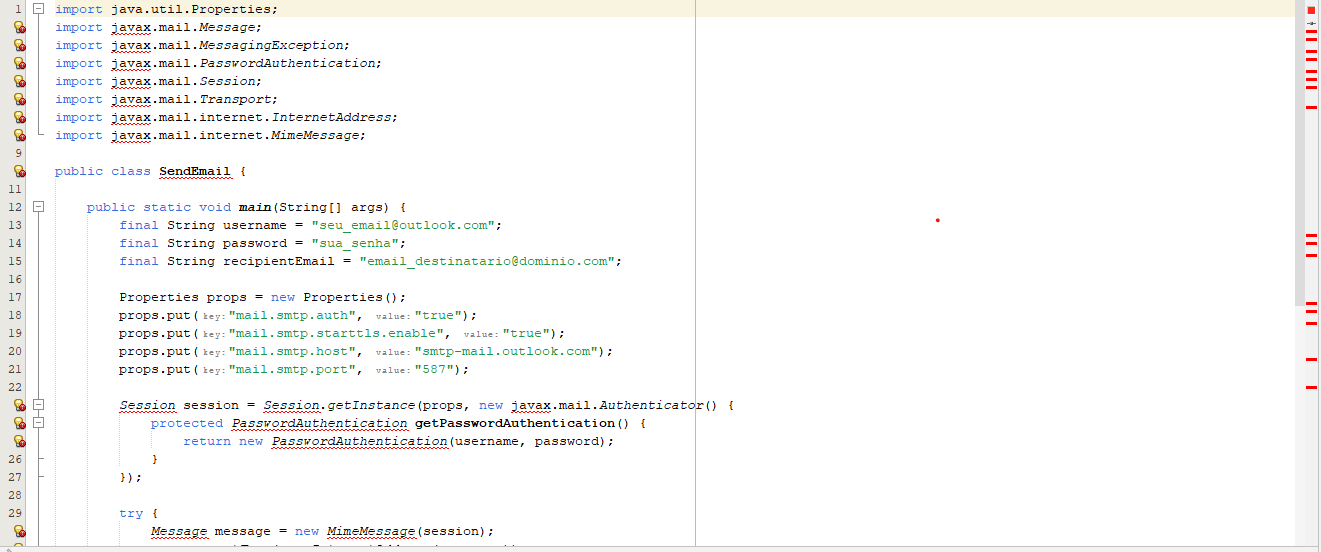Jump to the lowest red error stripe mark
The width and height of the screenshot is (1321, 552).
(x=1311, y=387)
